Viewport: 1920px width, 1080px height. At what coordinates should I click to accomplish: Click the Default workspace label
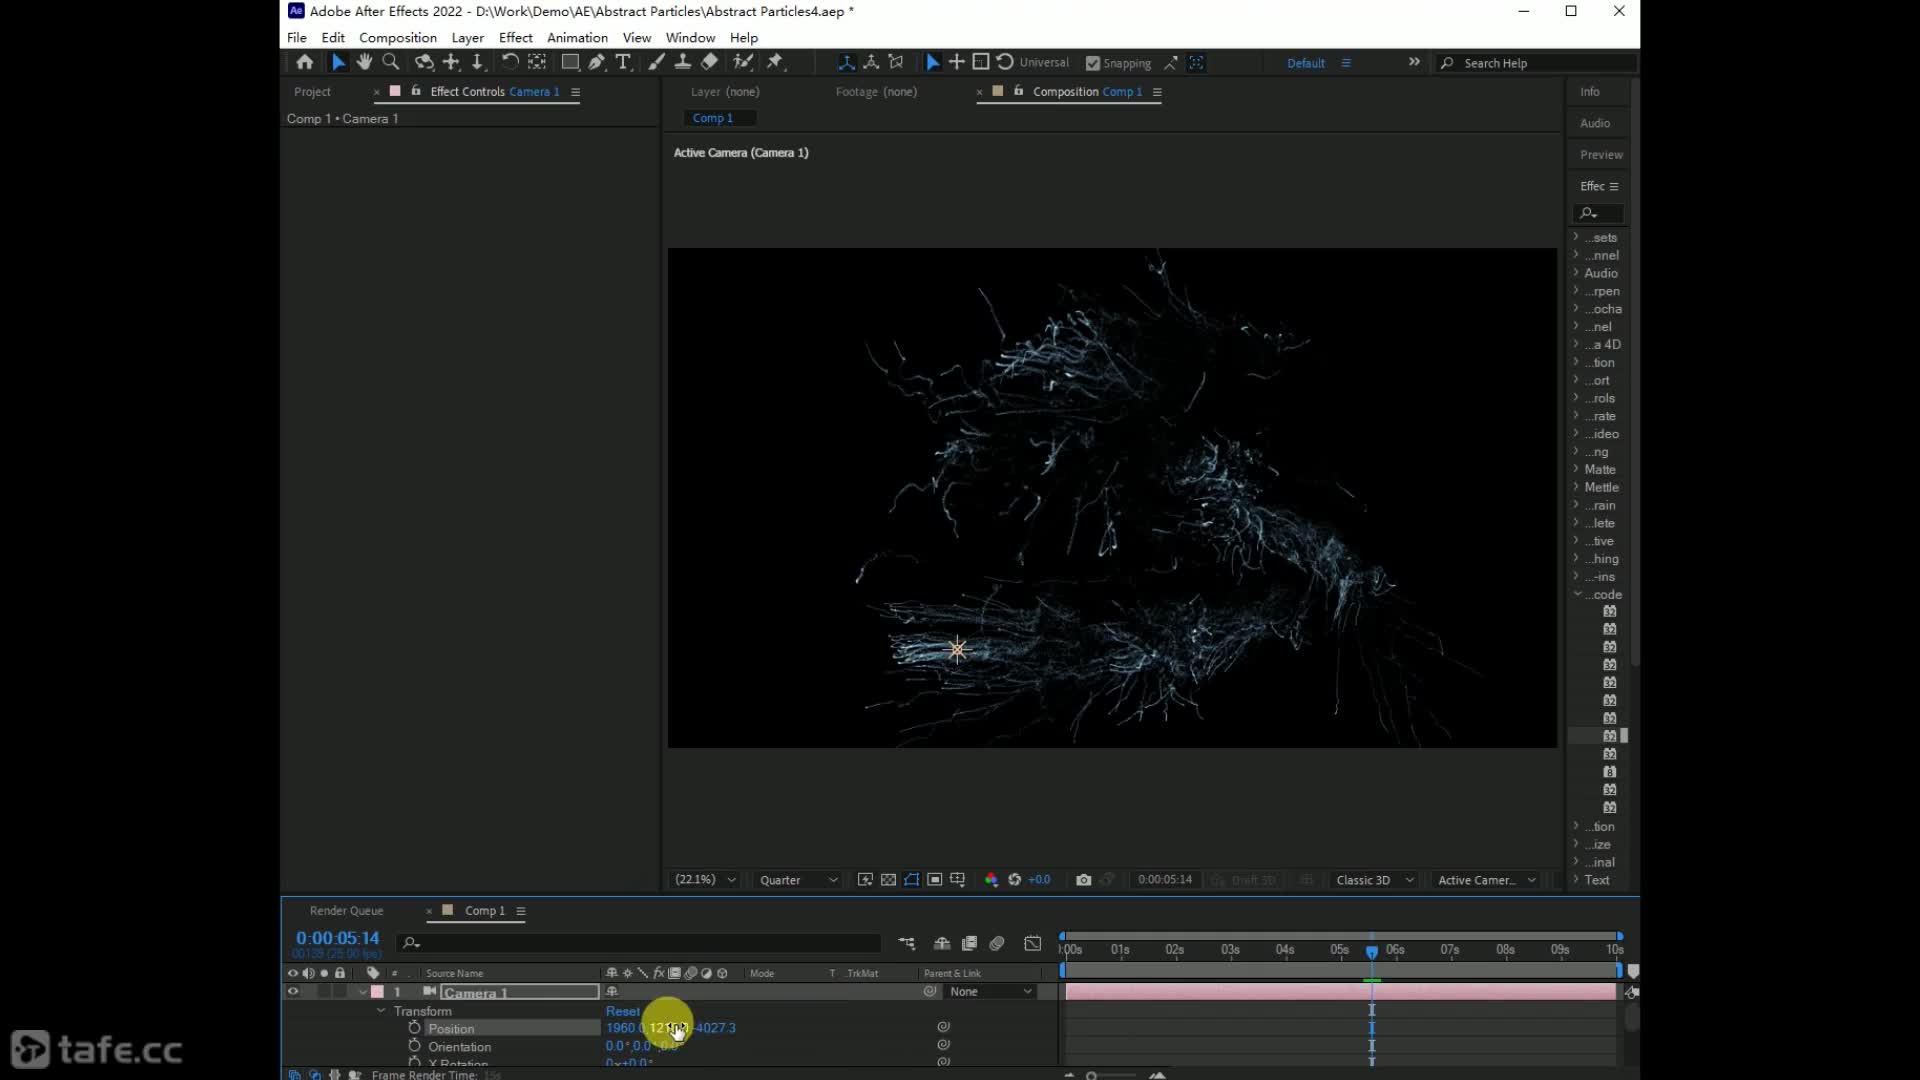tap(1306, 63)
